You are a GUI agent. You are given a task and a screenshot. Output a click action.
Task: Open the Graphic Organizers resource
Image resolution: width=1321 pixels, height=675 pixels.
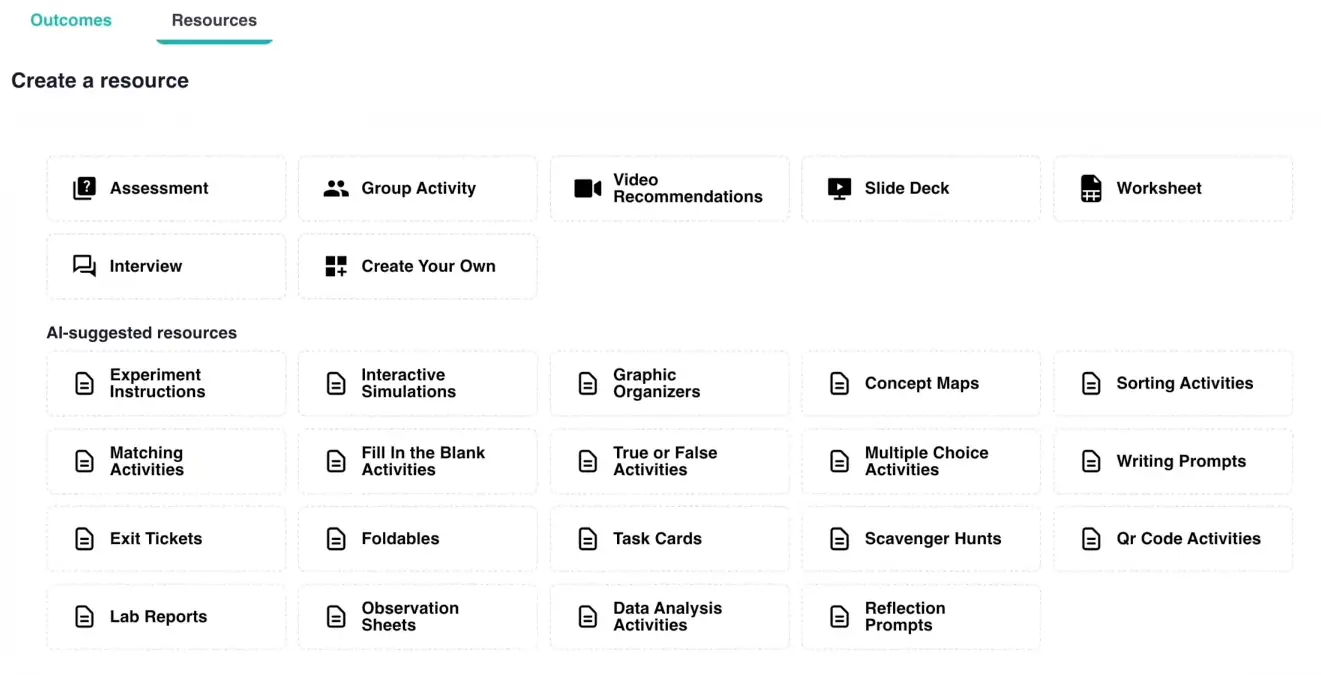(x=669, y=383)
